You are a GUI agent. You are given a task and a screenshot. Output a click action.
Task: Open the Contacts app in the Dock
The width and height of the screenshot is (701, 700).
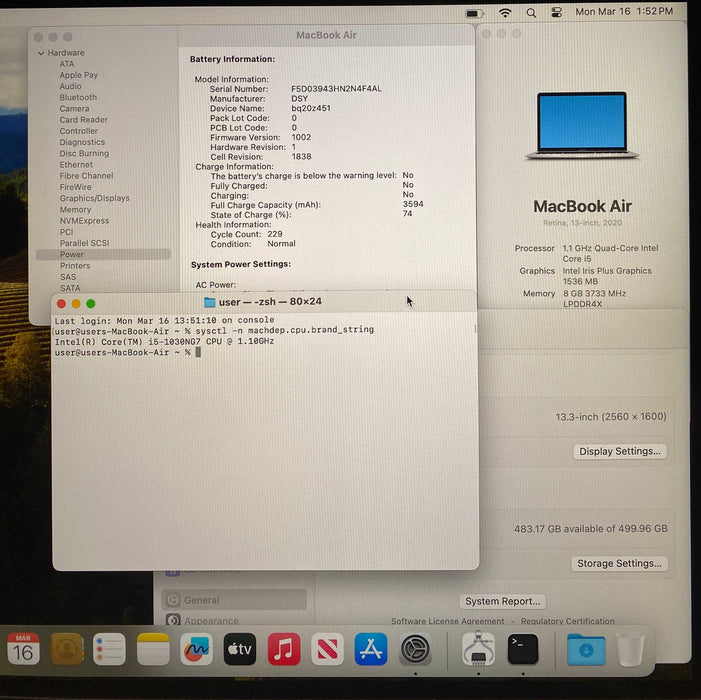pyautogui.click(x=67, y=649)
